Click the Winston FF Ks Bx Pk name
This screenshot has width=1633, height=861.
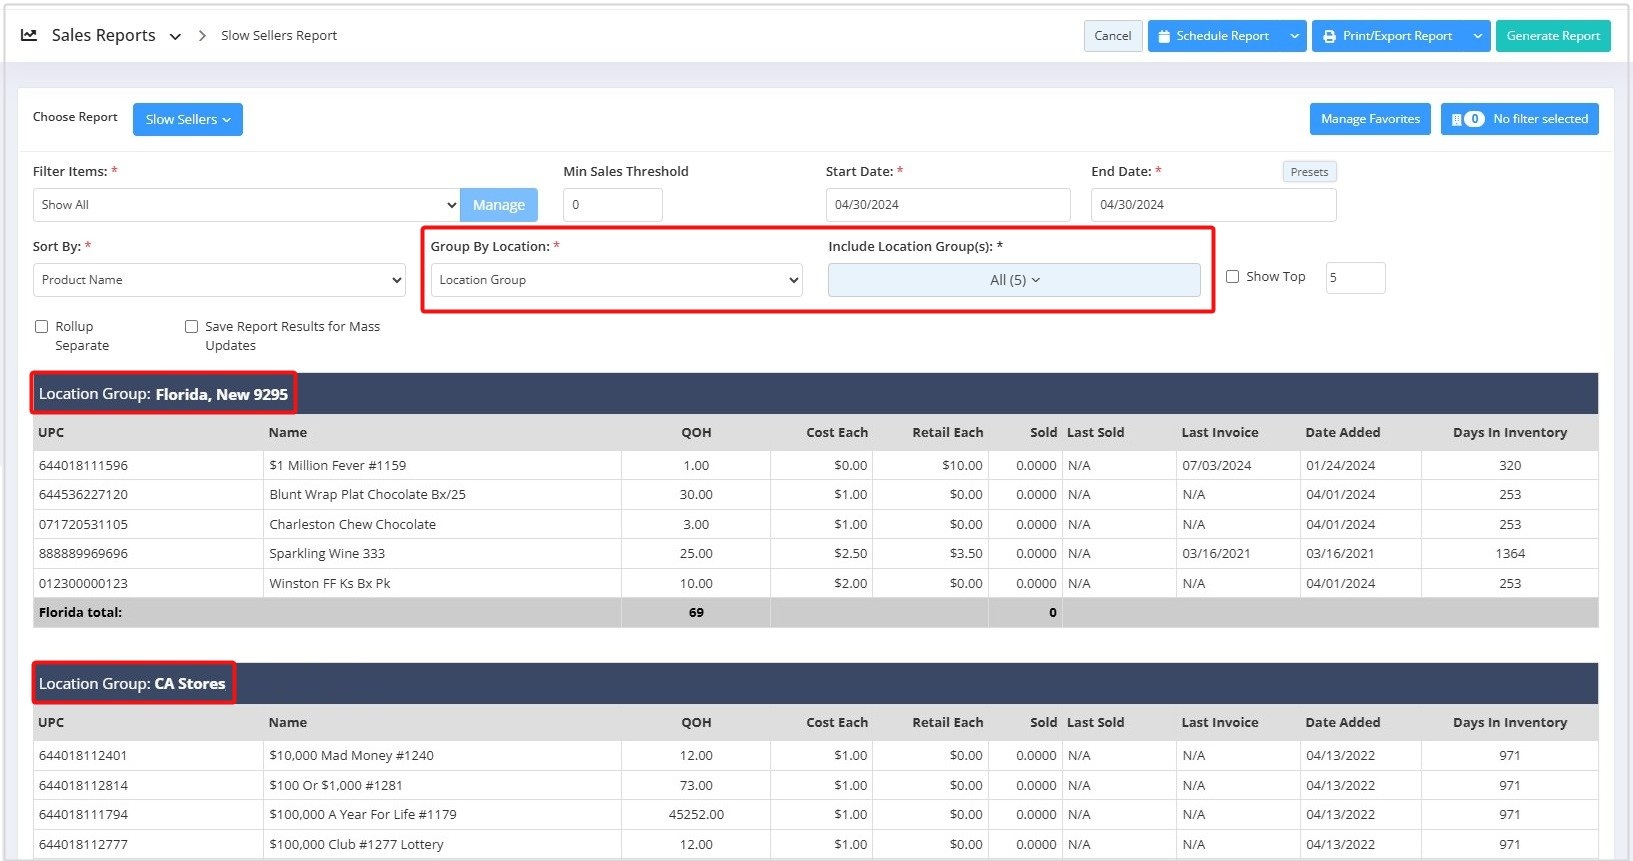(329, 584)
